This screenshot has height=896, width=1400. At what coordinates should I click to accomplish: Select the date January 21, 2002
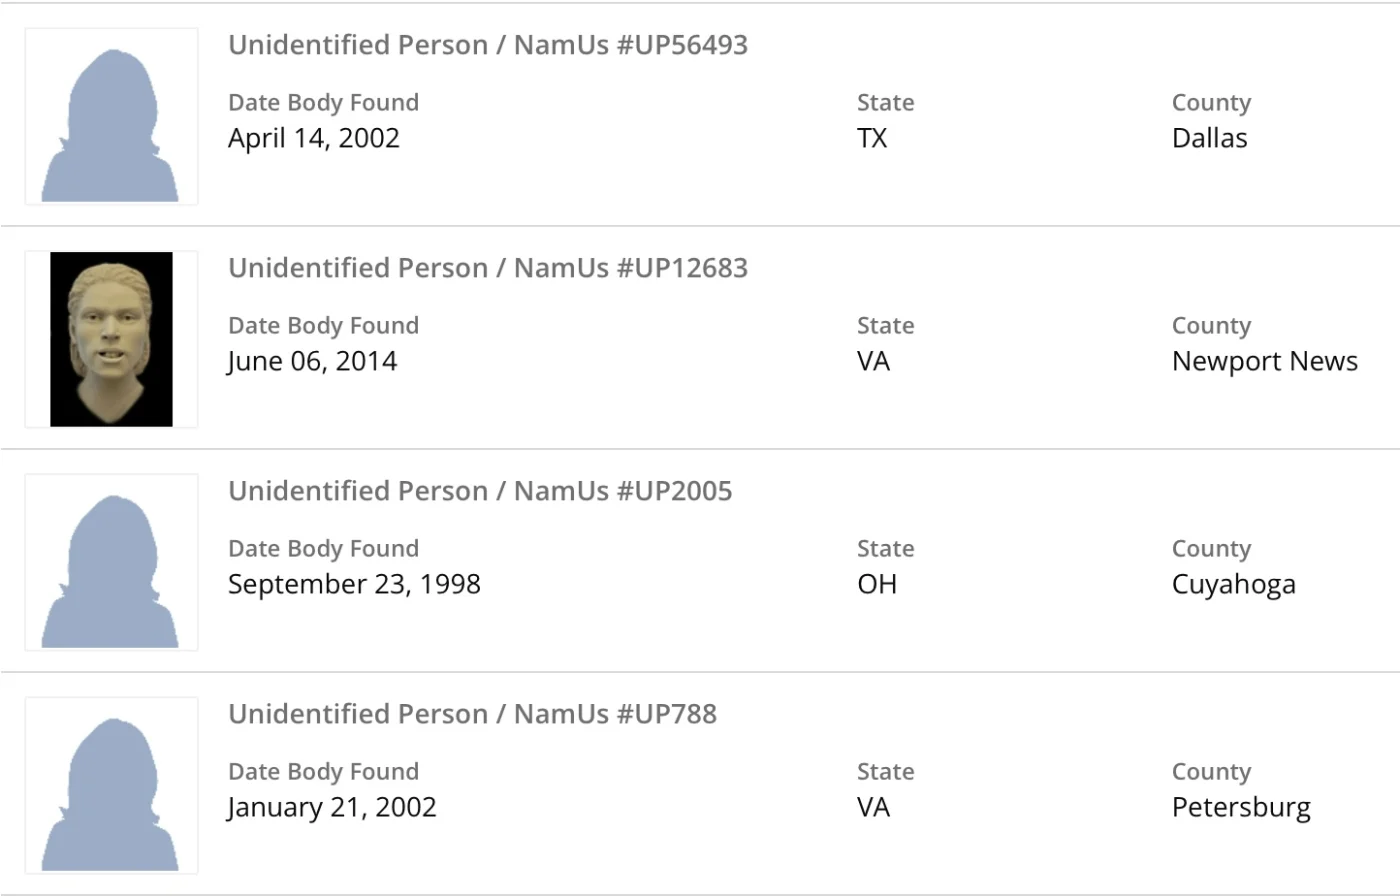332,807
